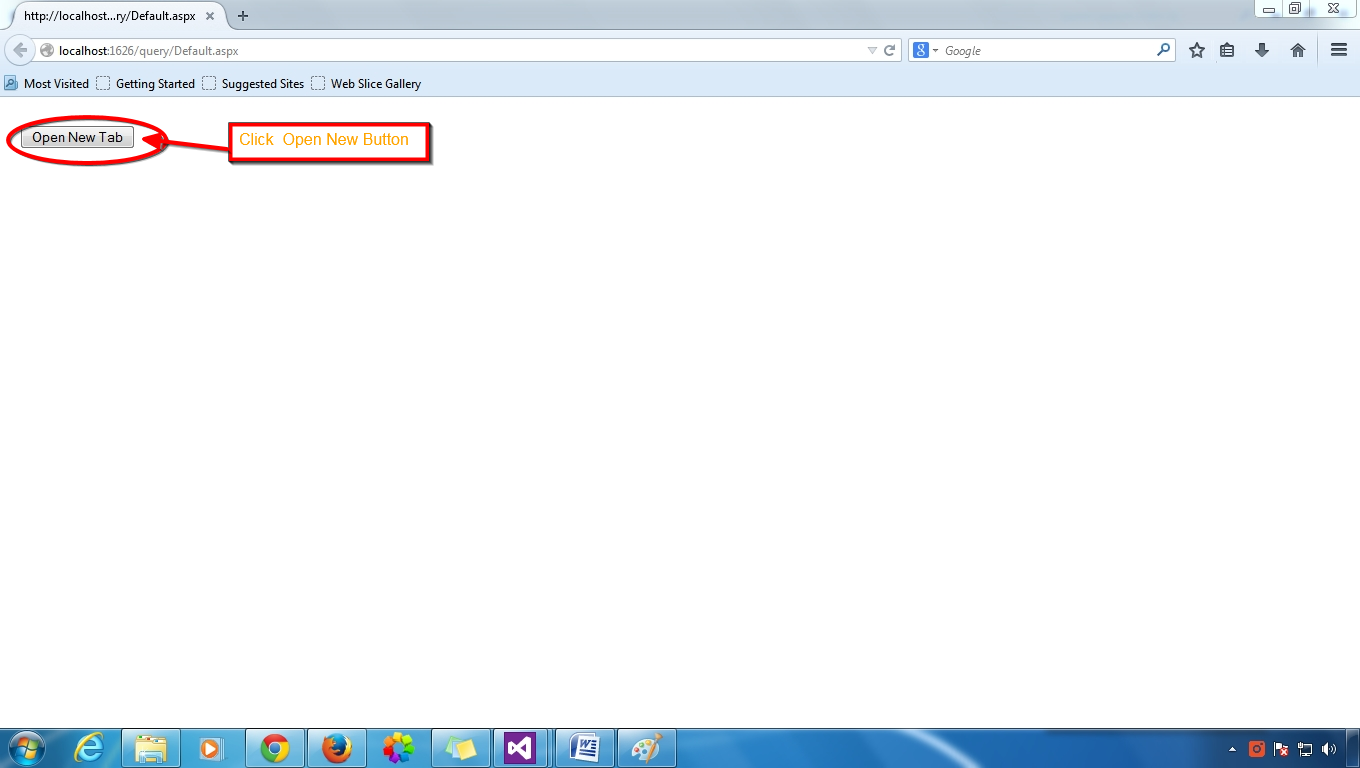Switch to Paint in the taskbar
1360x768 pixels.
[x=647, y=748]
